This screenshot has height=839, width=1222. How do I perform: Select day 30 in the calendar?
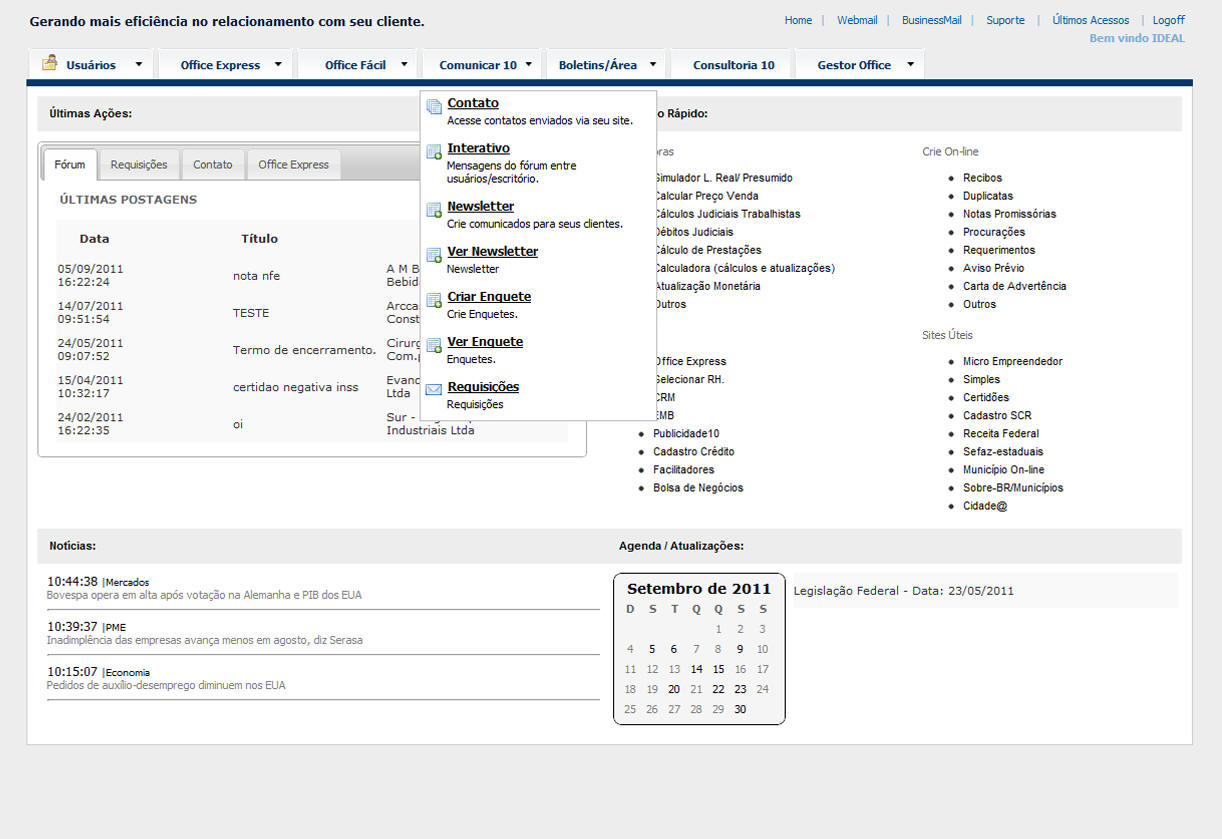[740, 709]
